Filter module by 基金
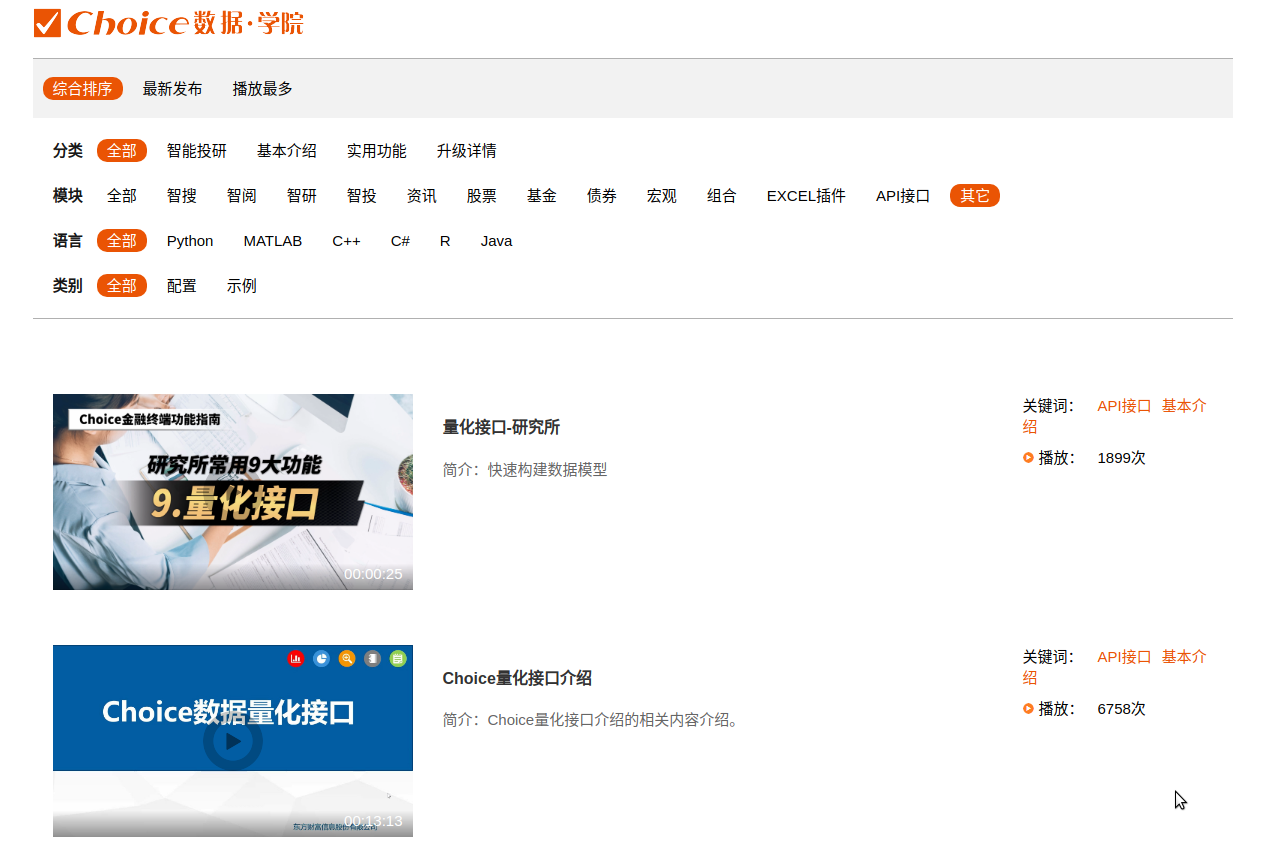The width and height of the screenshot is (1280, 866). click(x=542, y=195)
